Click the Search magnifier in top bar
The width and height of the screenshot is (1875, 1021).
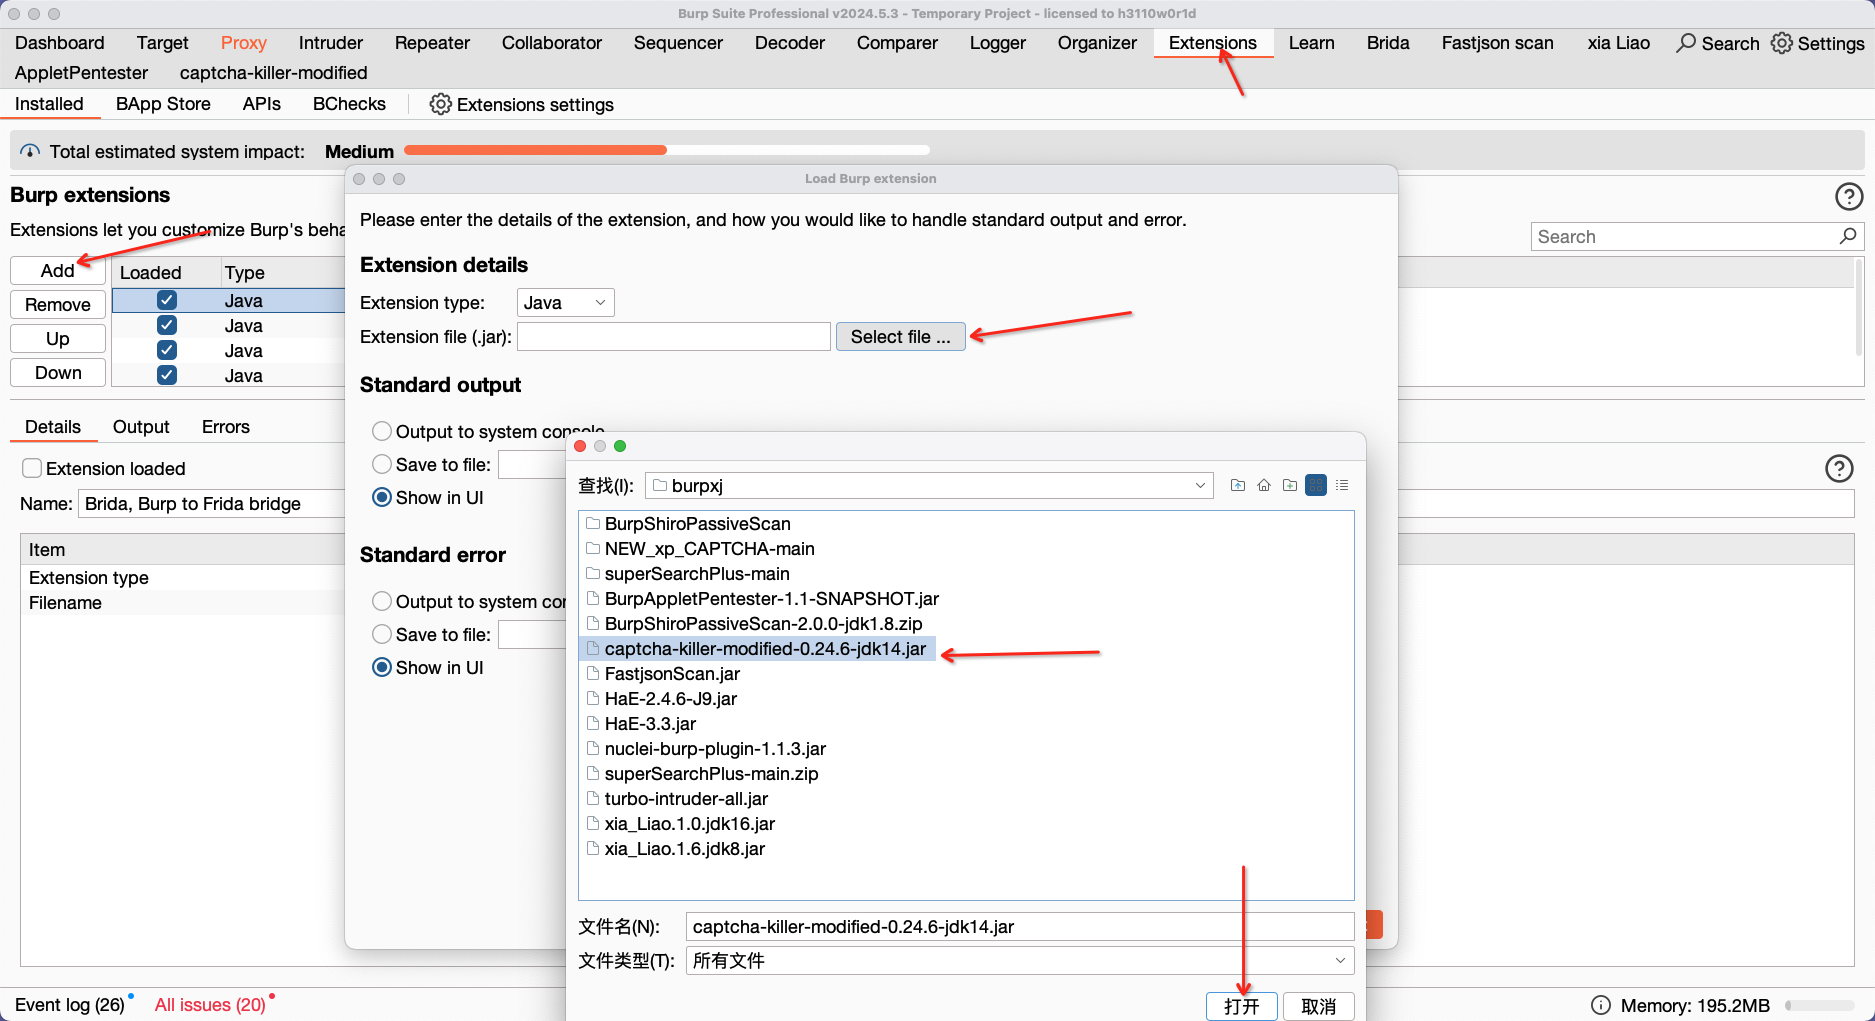pyautogui.click(x=1686, y=43)
